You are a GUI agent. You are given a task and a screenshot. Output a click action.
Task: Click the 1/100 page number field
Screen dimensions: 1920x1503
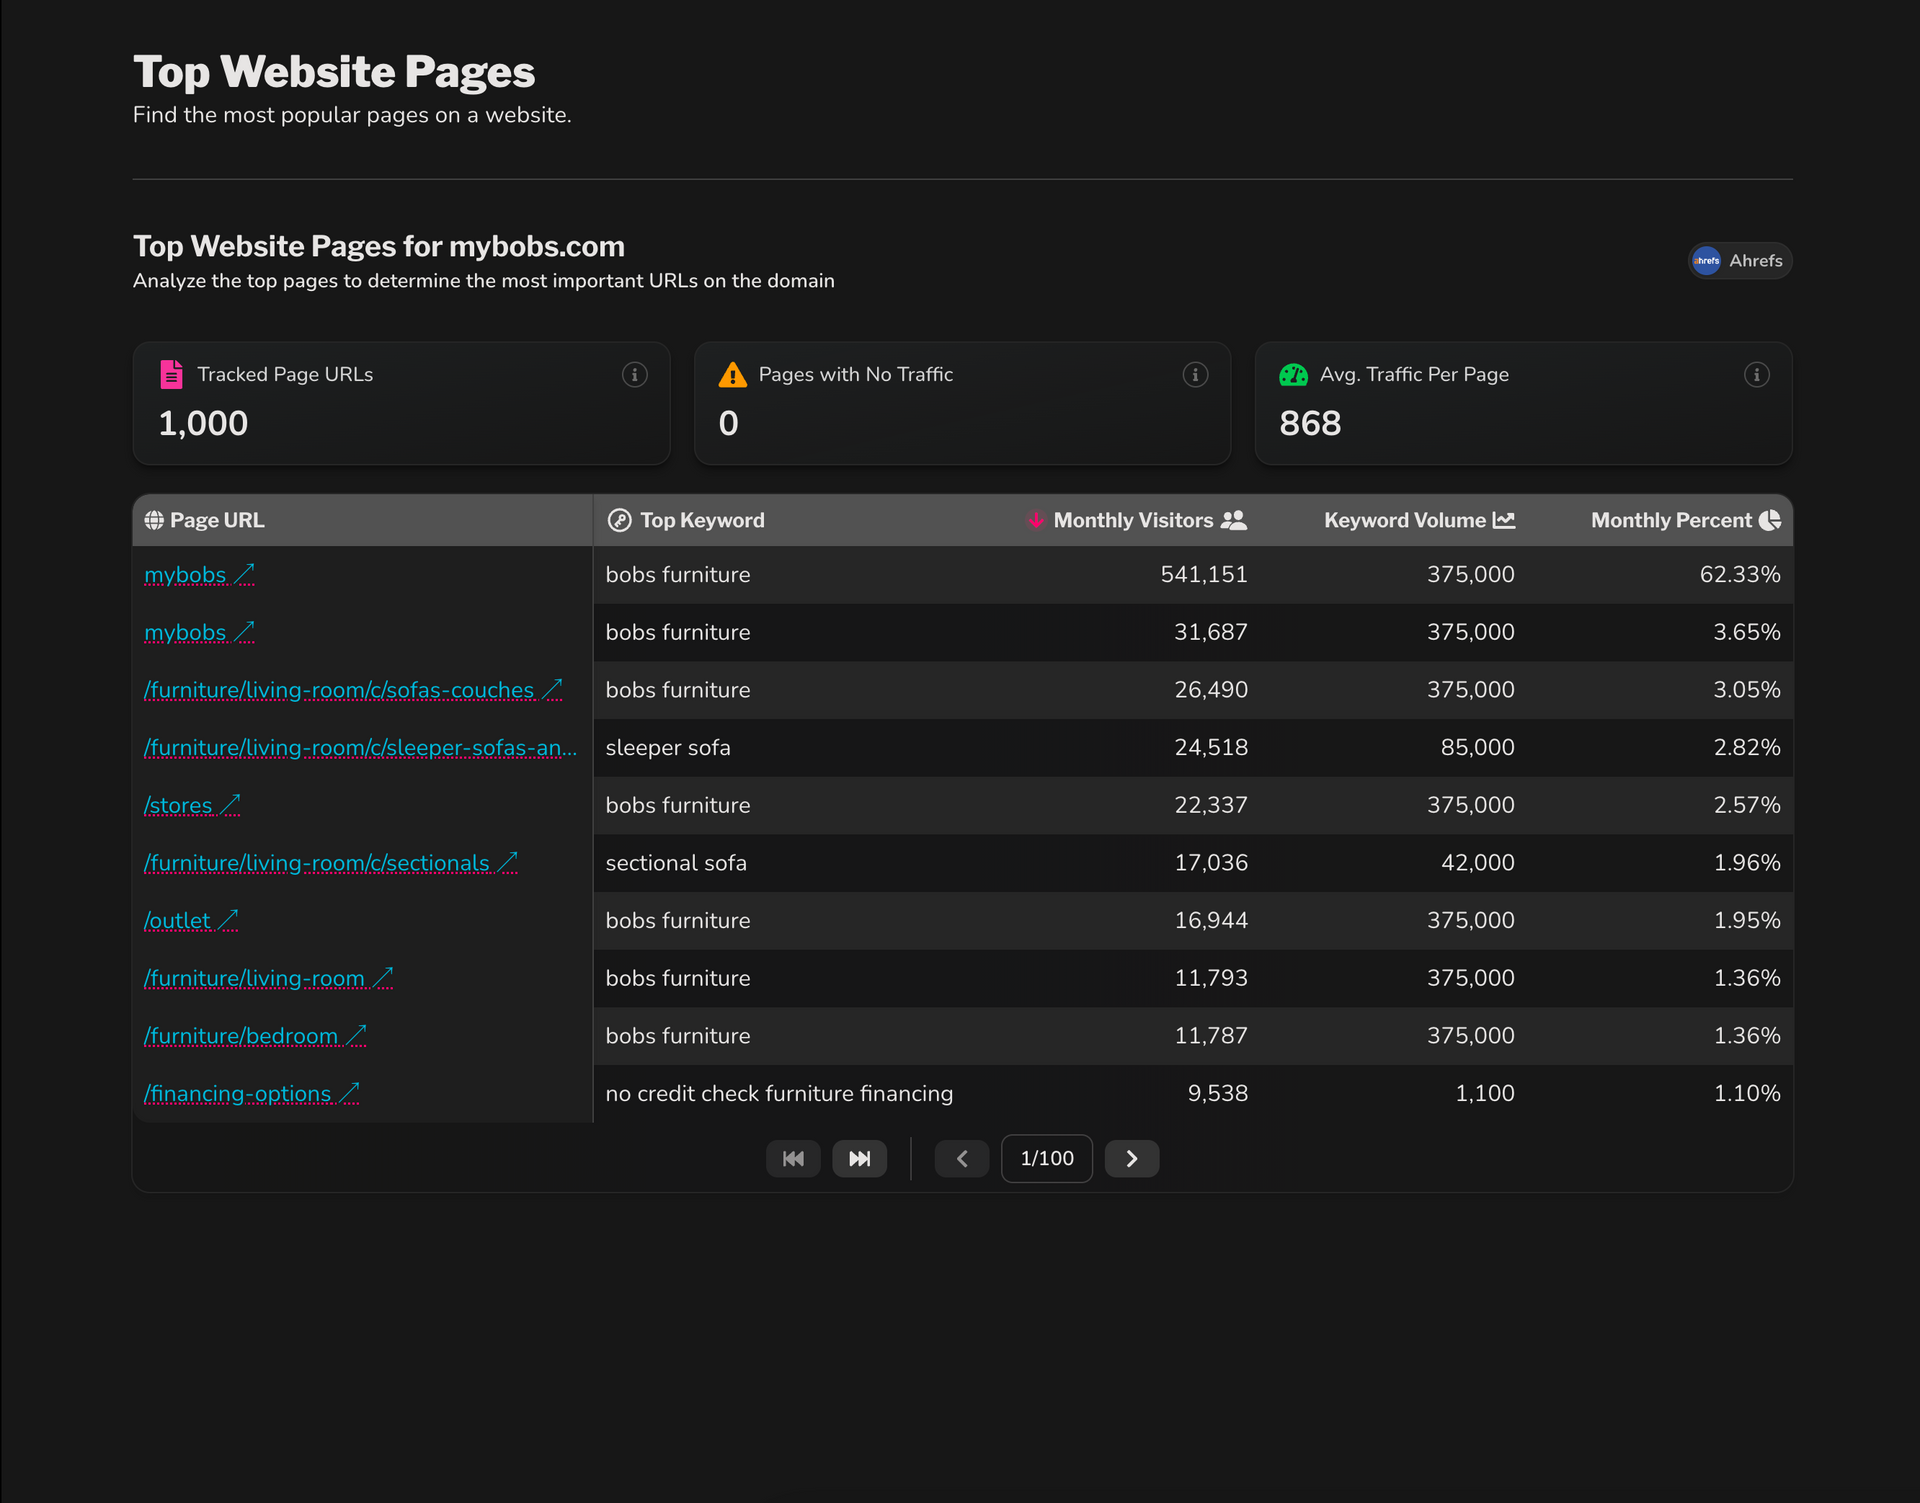point(1047,1158)
